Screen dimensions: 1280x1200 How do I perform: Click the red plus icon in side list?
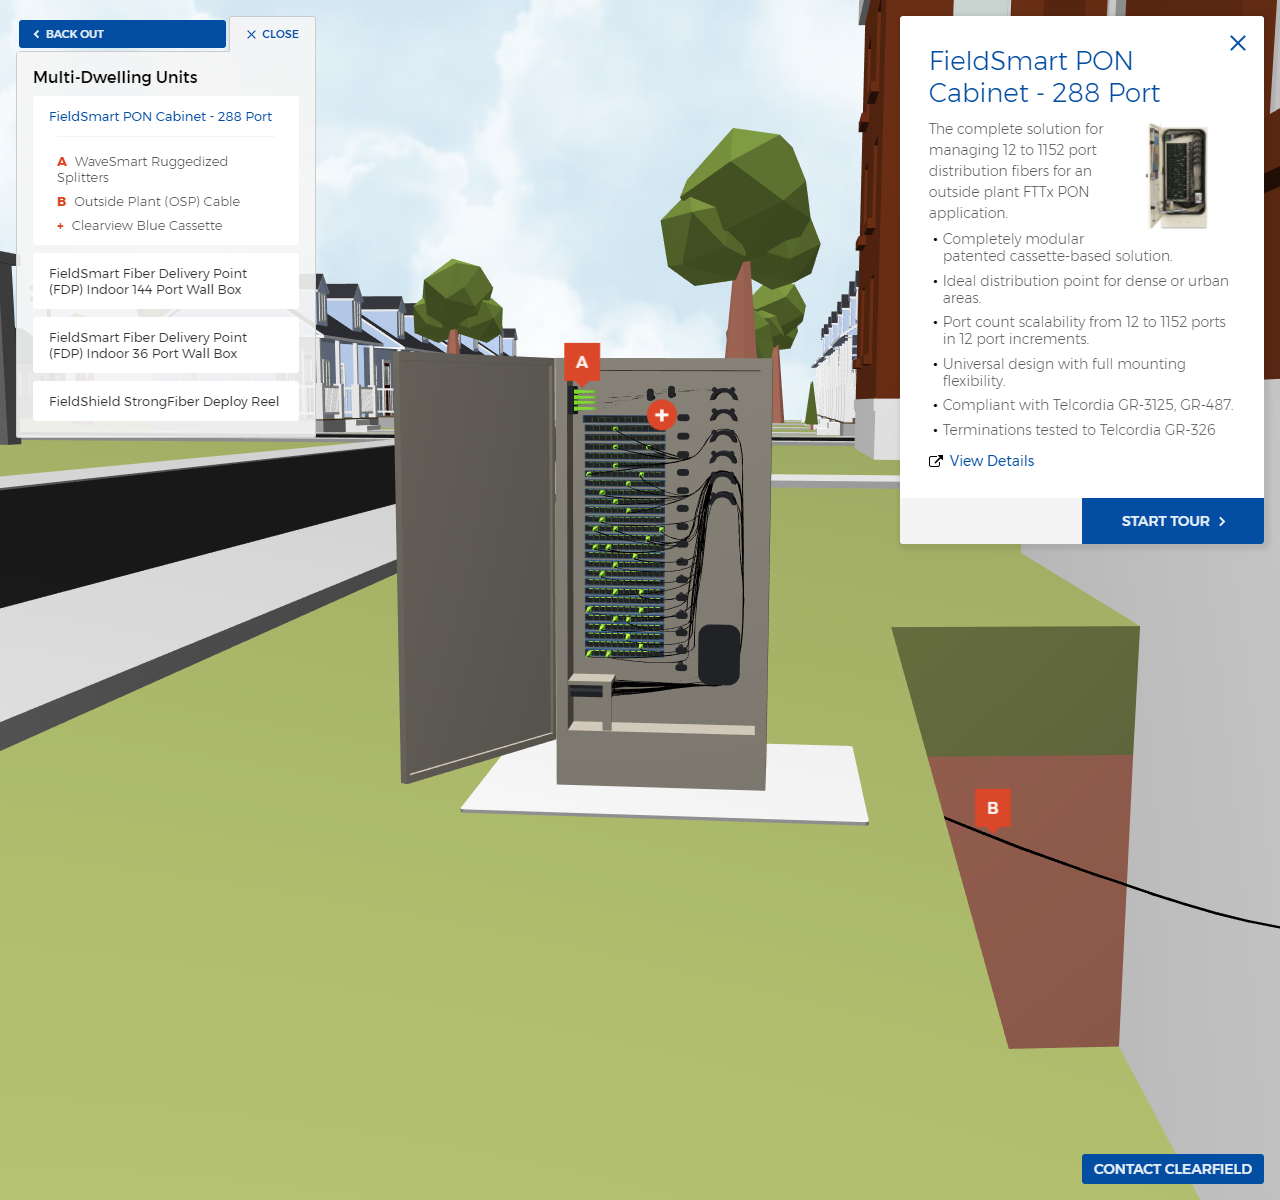pos(60,226)
